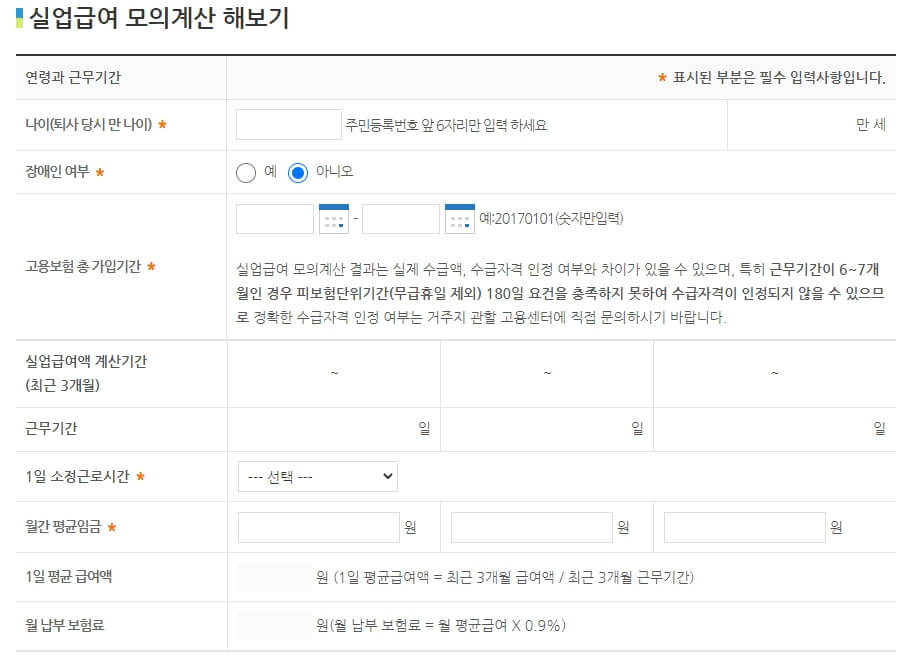Click the example date hint text 예:20170101
Viewport: 921px width, 668px height.
[551, 218]
